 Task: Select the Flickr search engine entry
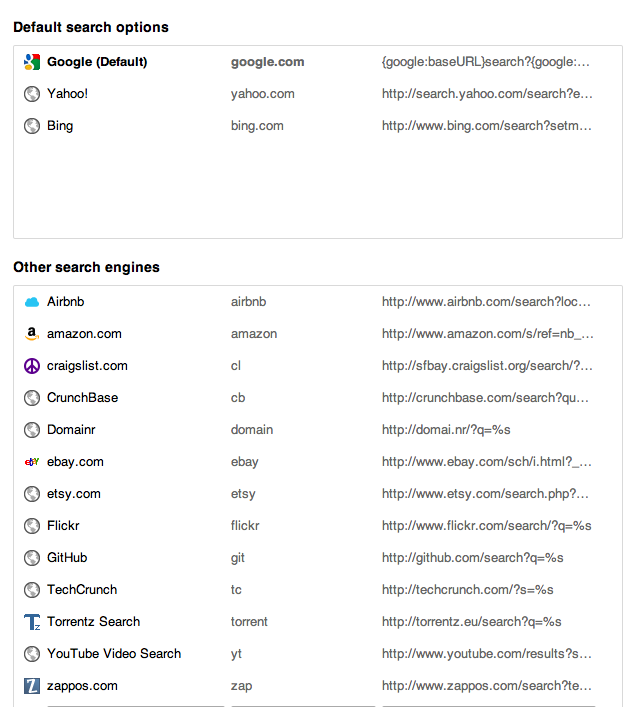click(318, 526)
